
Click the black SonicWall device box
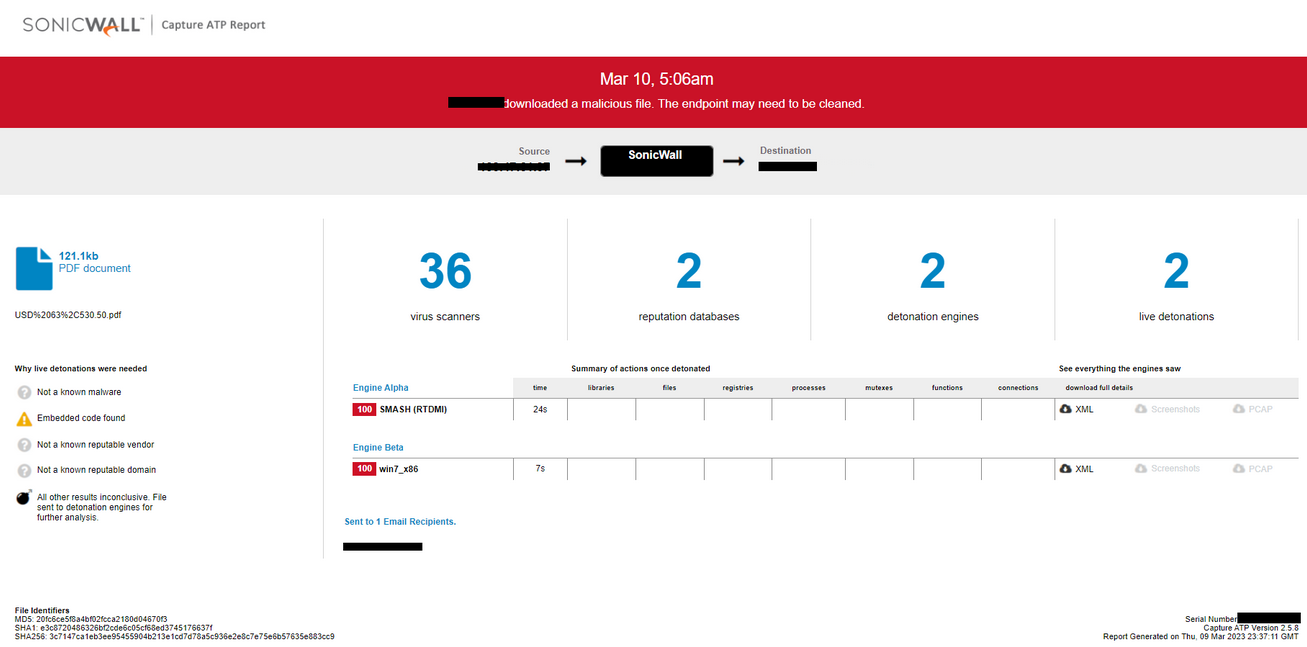click(657, 161)
